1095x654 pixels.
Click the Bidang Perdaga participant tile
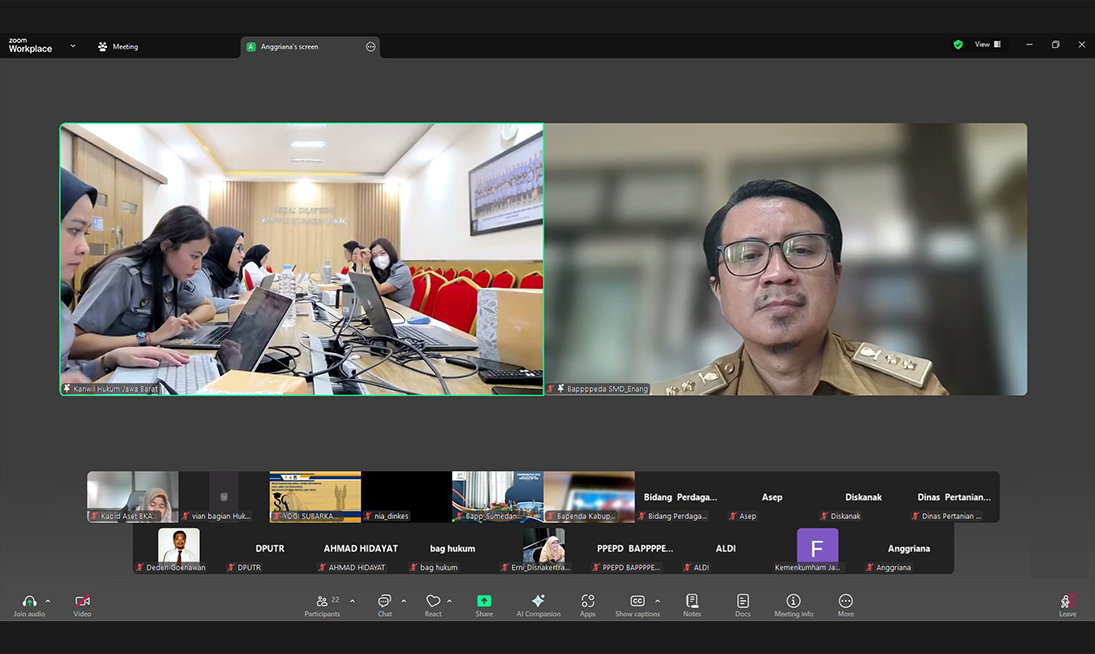pyautogui.click(x=680, y=497)
